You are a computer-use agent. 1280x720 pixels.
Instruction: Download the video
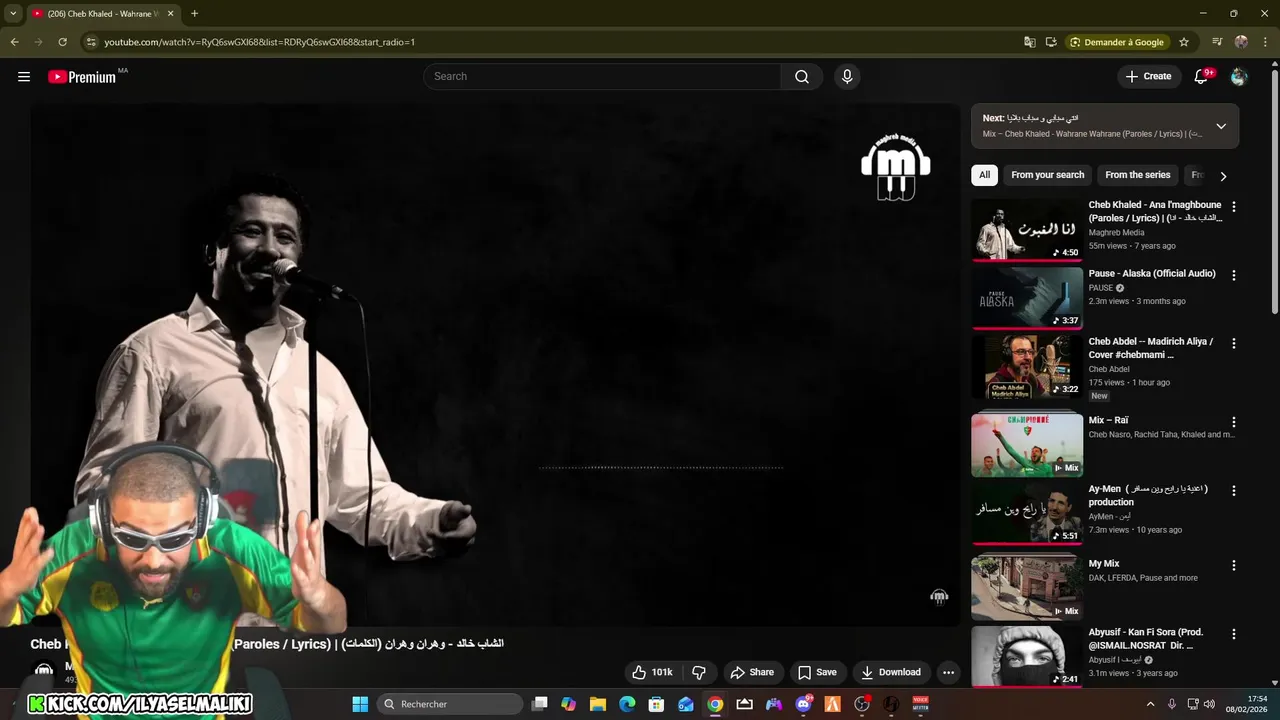(x=891, y=672)
